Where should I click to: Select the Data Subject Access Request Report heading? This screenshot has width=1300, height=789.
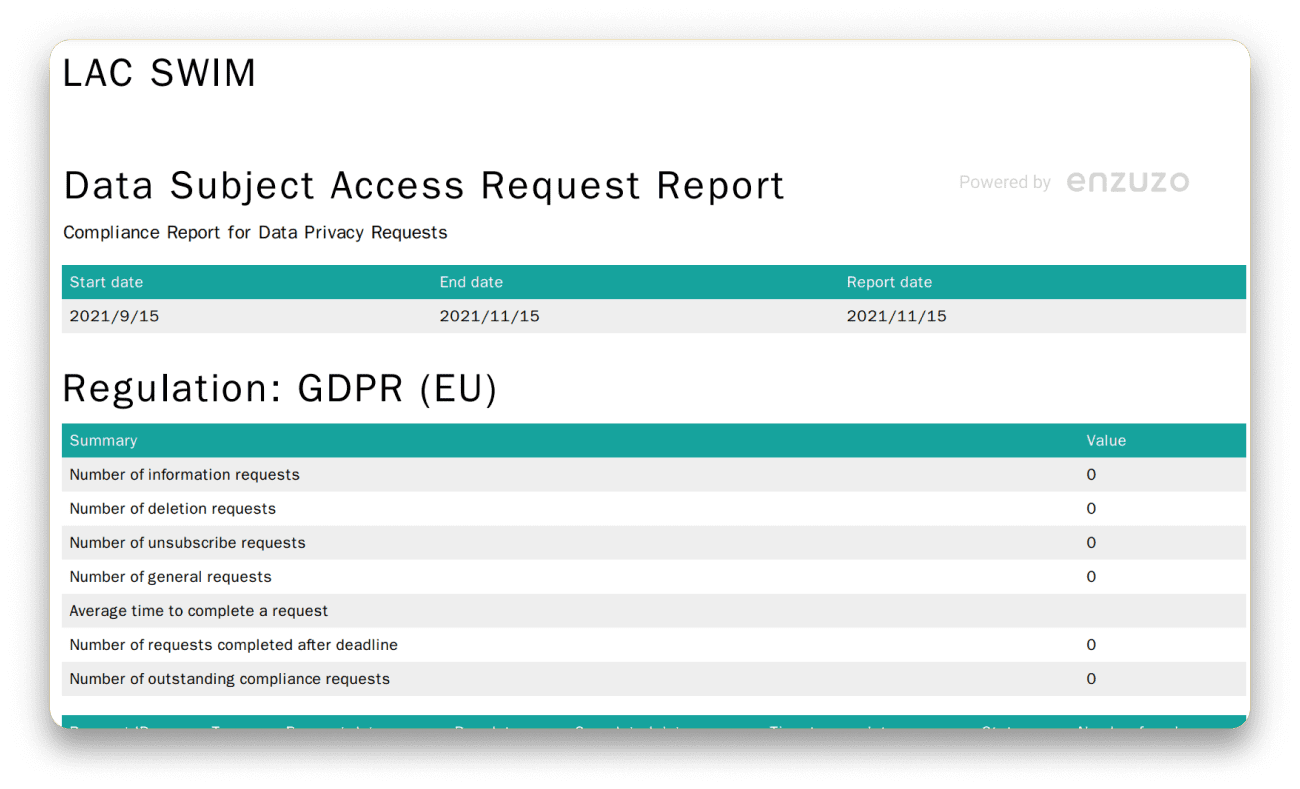click(x=424, y=186)
